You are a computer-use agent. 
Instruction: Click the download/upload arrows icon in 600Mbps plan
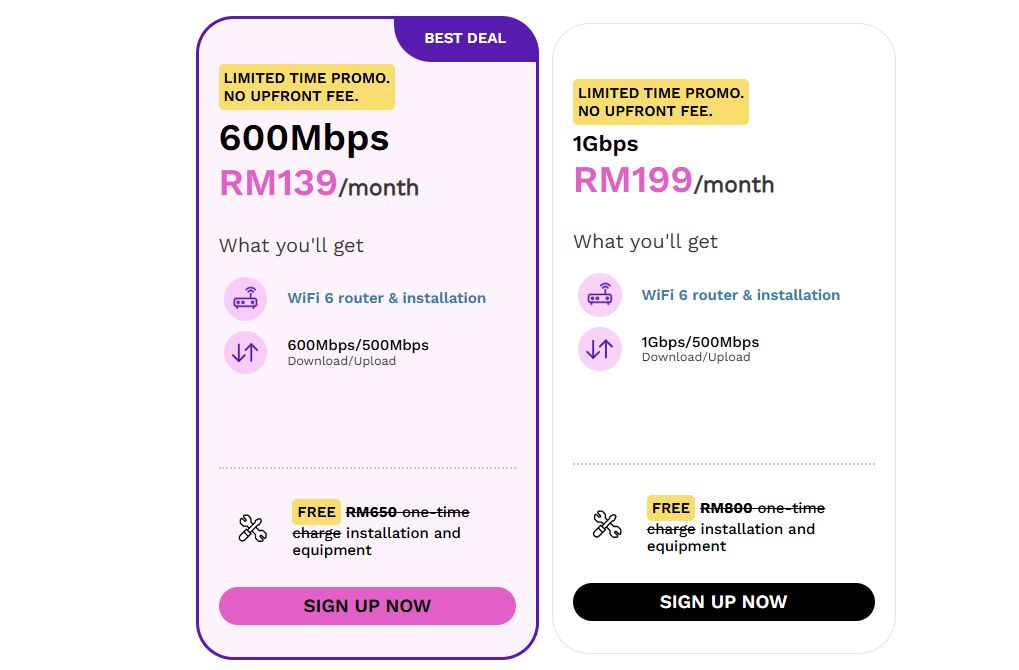pyautogui.click(x=245, y=352)
